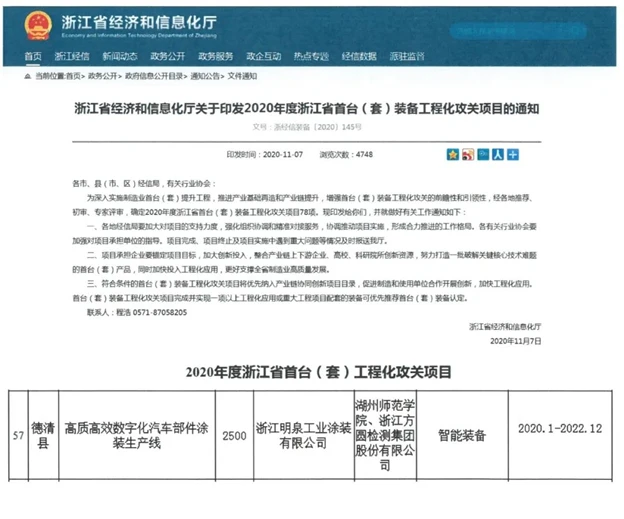Click the home icon in the breadcrumb bar
624x519 pixels.
25,76
